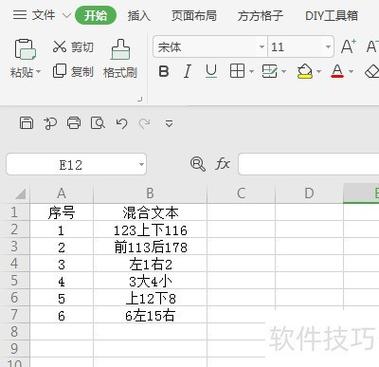Select column D header
Image resolution: width=379 pixels, height=367 pixels.
pos(309,193)
